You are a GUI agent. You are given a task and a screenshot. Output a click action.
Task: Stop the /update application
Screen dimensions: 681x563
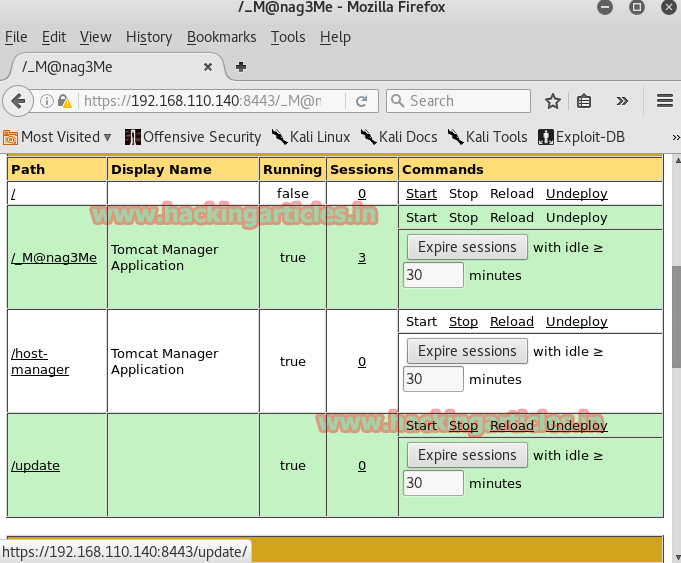tap(463, 426)
